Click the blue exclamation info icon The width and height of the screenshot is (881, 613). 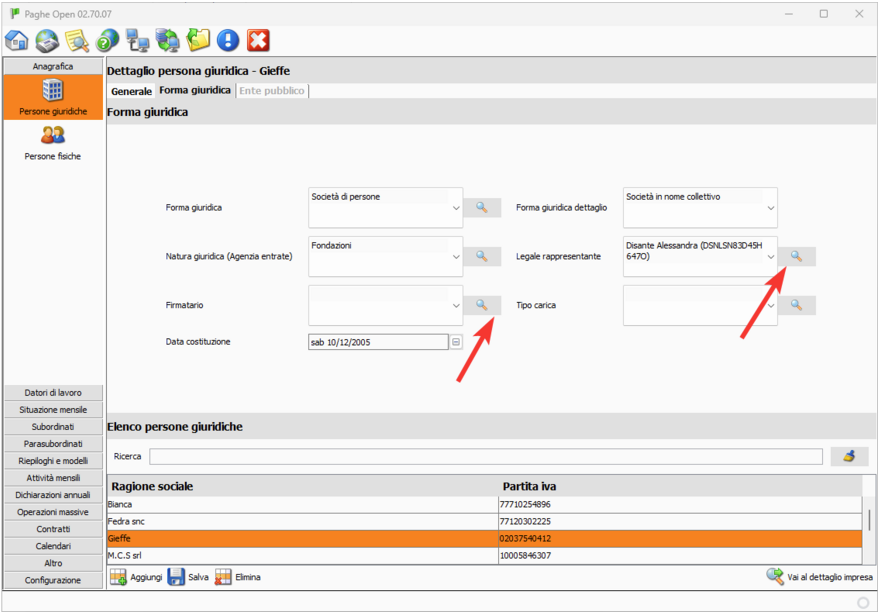pos(228,40)
